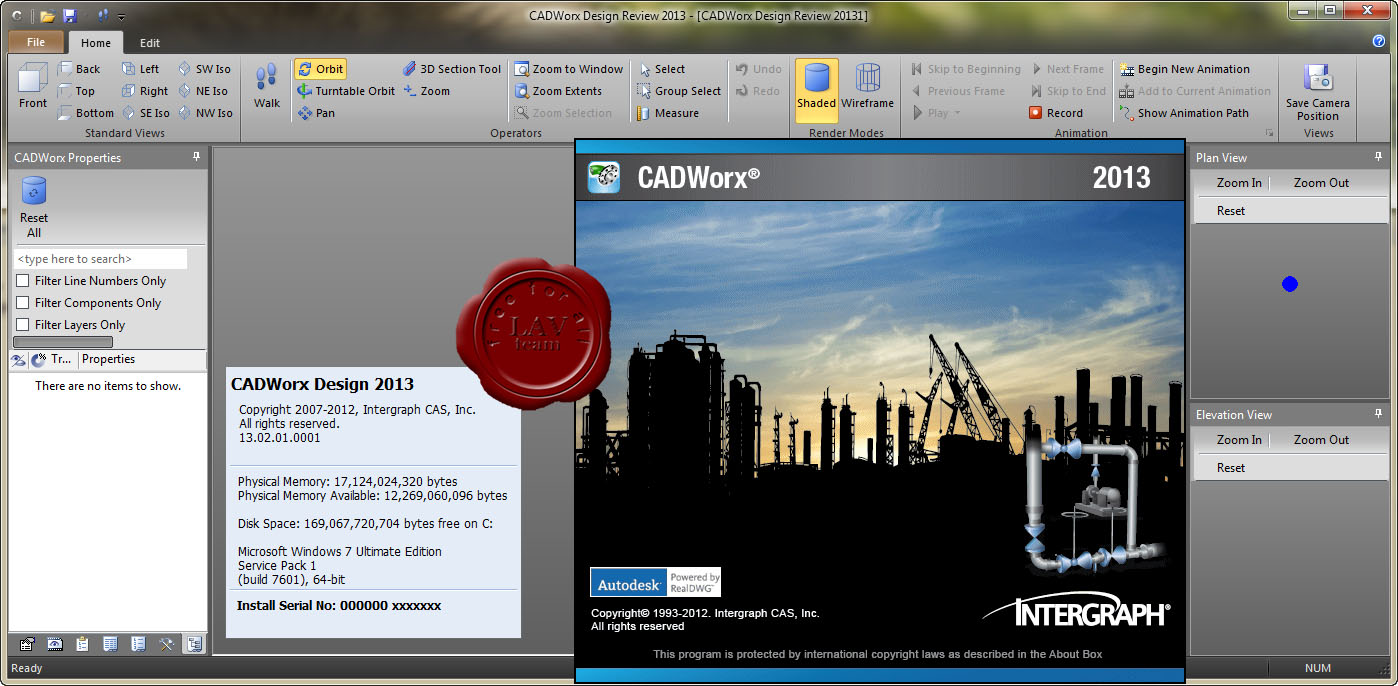Screen dimensions: 1398x686
Task: Activate the Walk tool
Action: pyautogui.click(x=267, y=86)
